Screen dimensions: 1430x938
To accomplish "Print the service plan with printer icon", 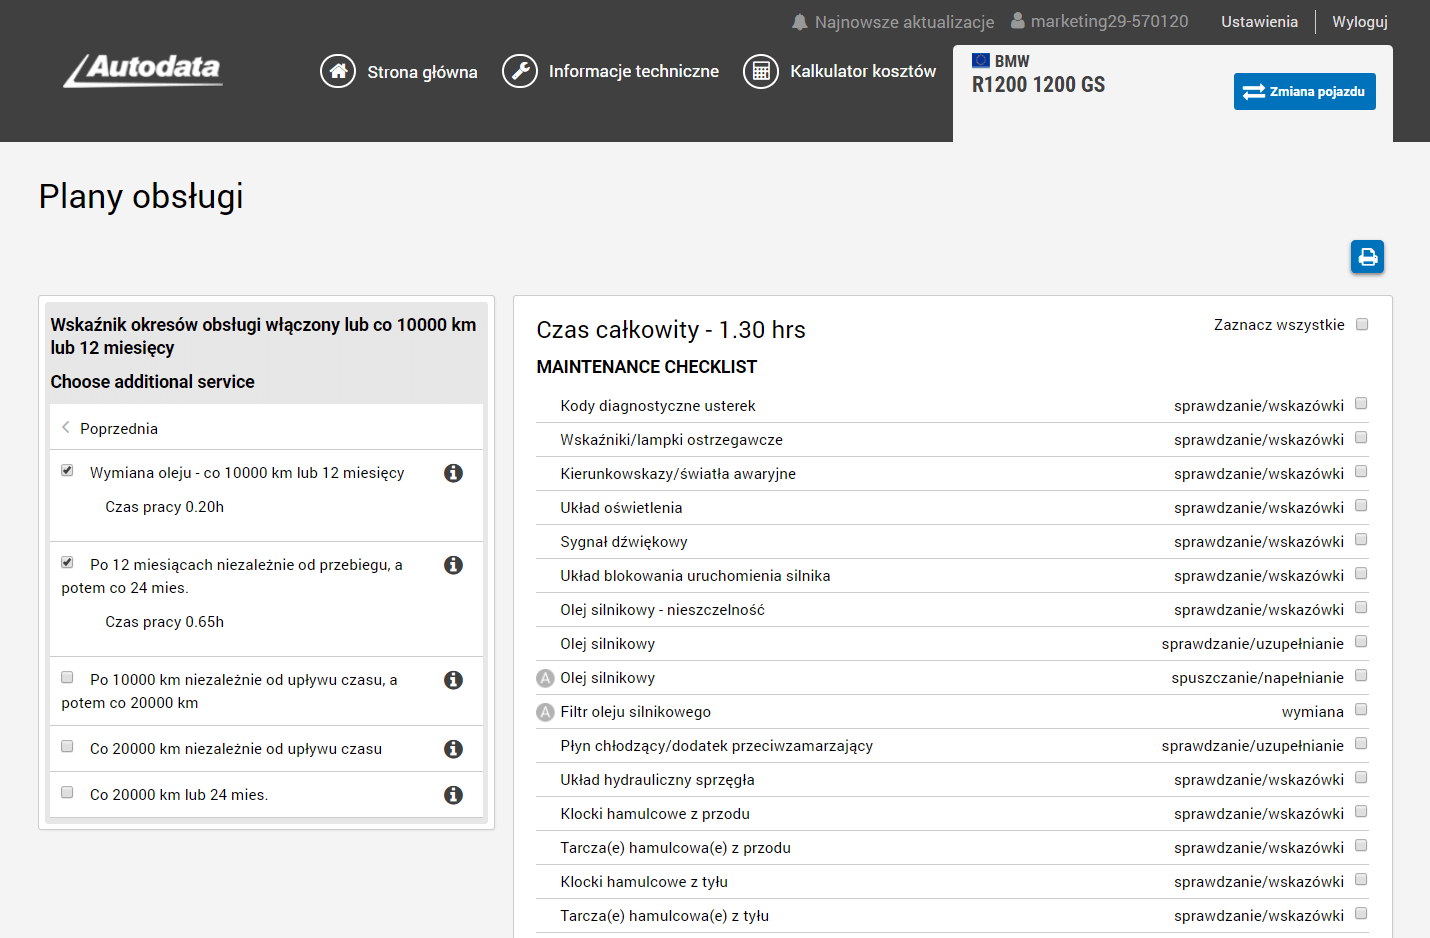I will 1368,257.
